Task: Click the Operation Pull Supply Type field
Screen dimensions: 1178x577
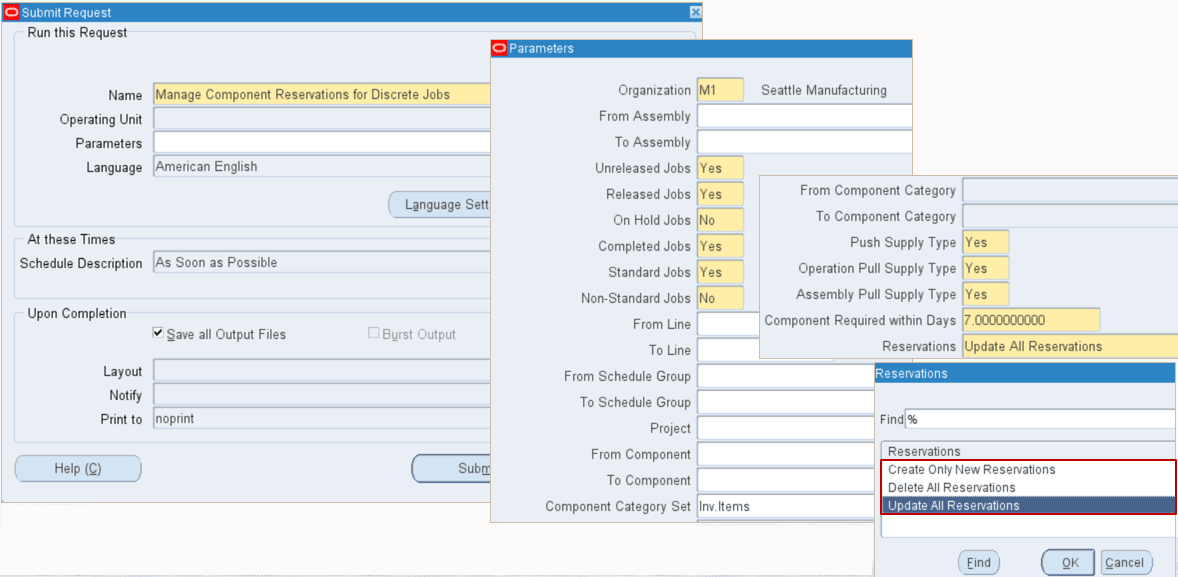Action: 986,268
